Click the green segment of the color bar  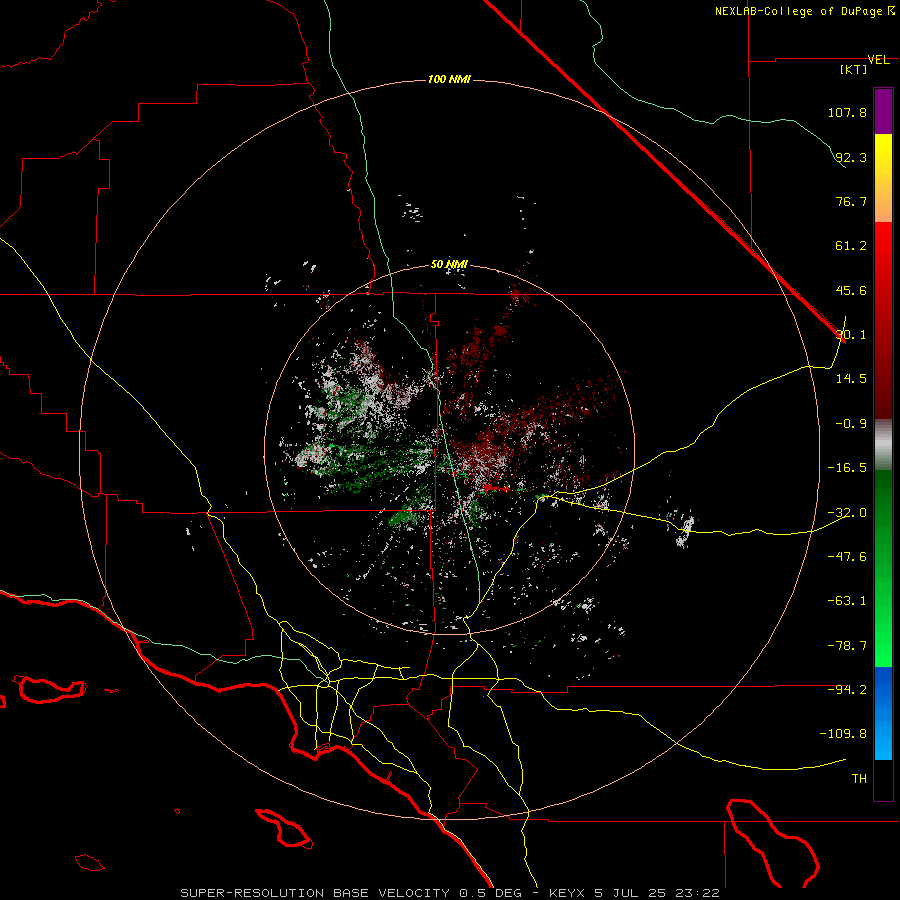pos(883,568)
